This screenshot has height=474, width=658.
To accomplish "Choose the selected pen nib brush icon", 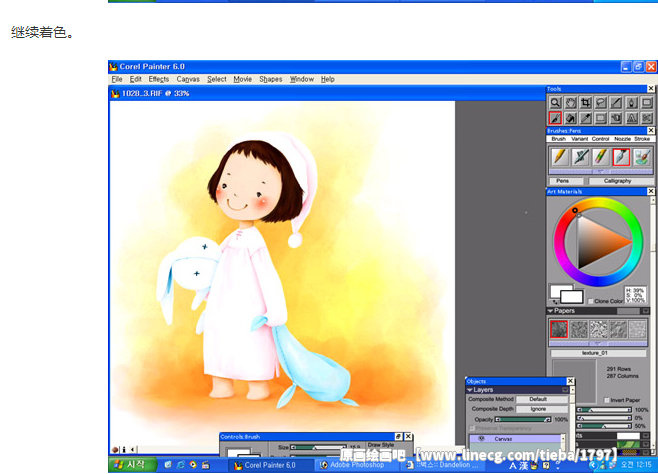I will coord(621,157).
